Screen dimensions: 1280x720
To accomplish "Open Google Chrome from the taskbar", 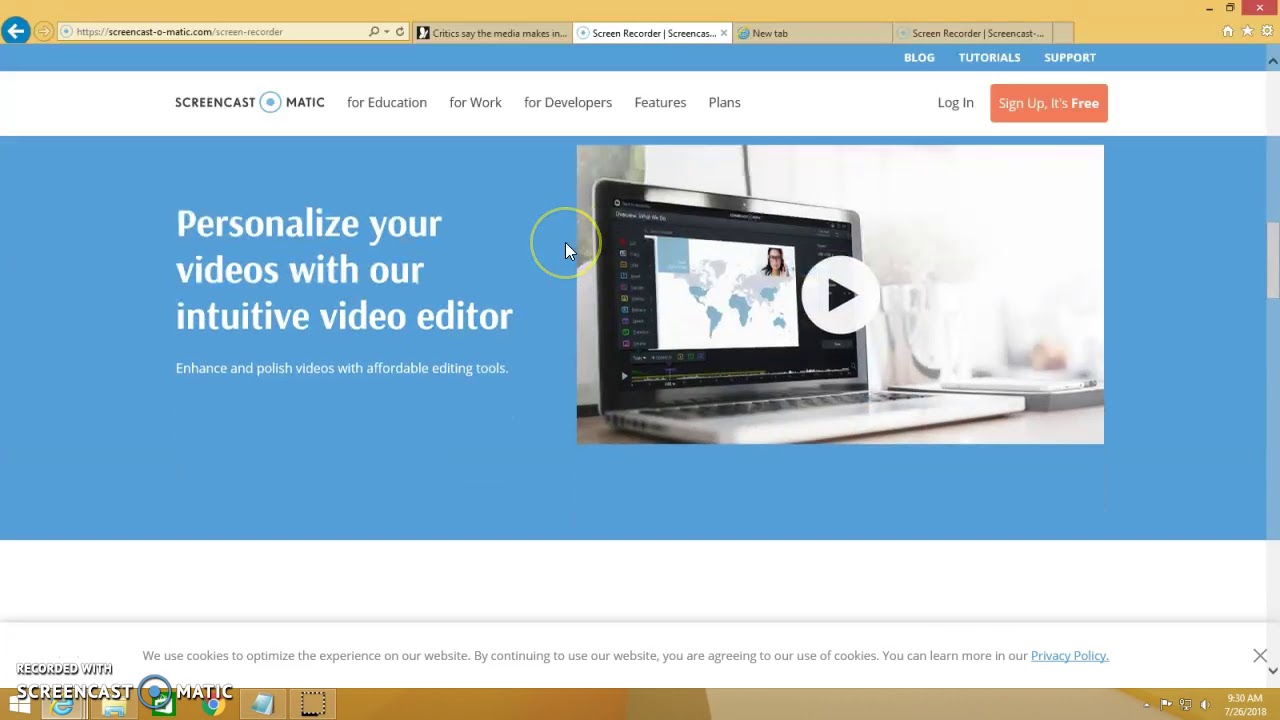I will click(213, 705).
